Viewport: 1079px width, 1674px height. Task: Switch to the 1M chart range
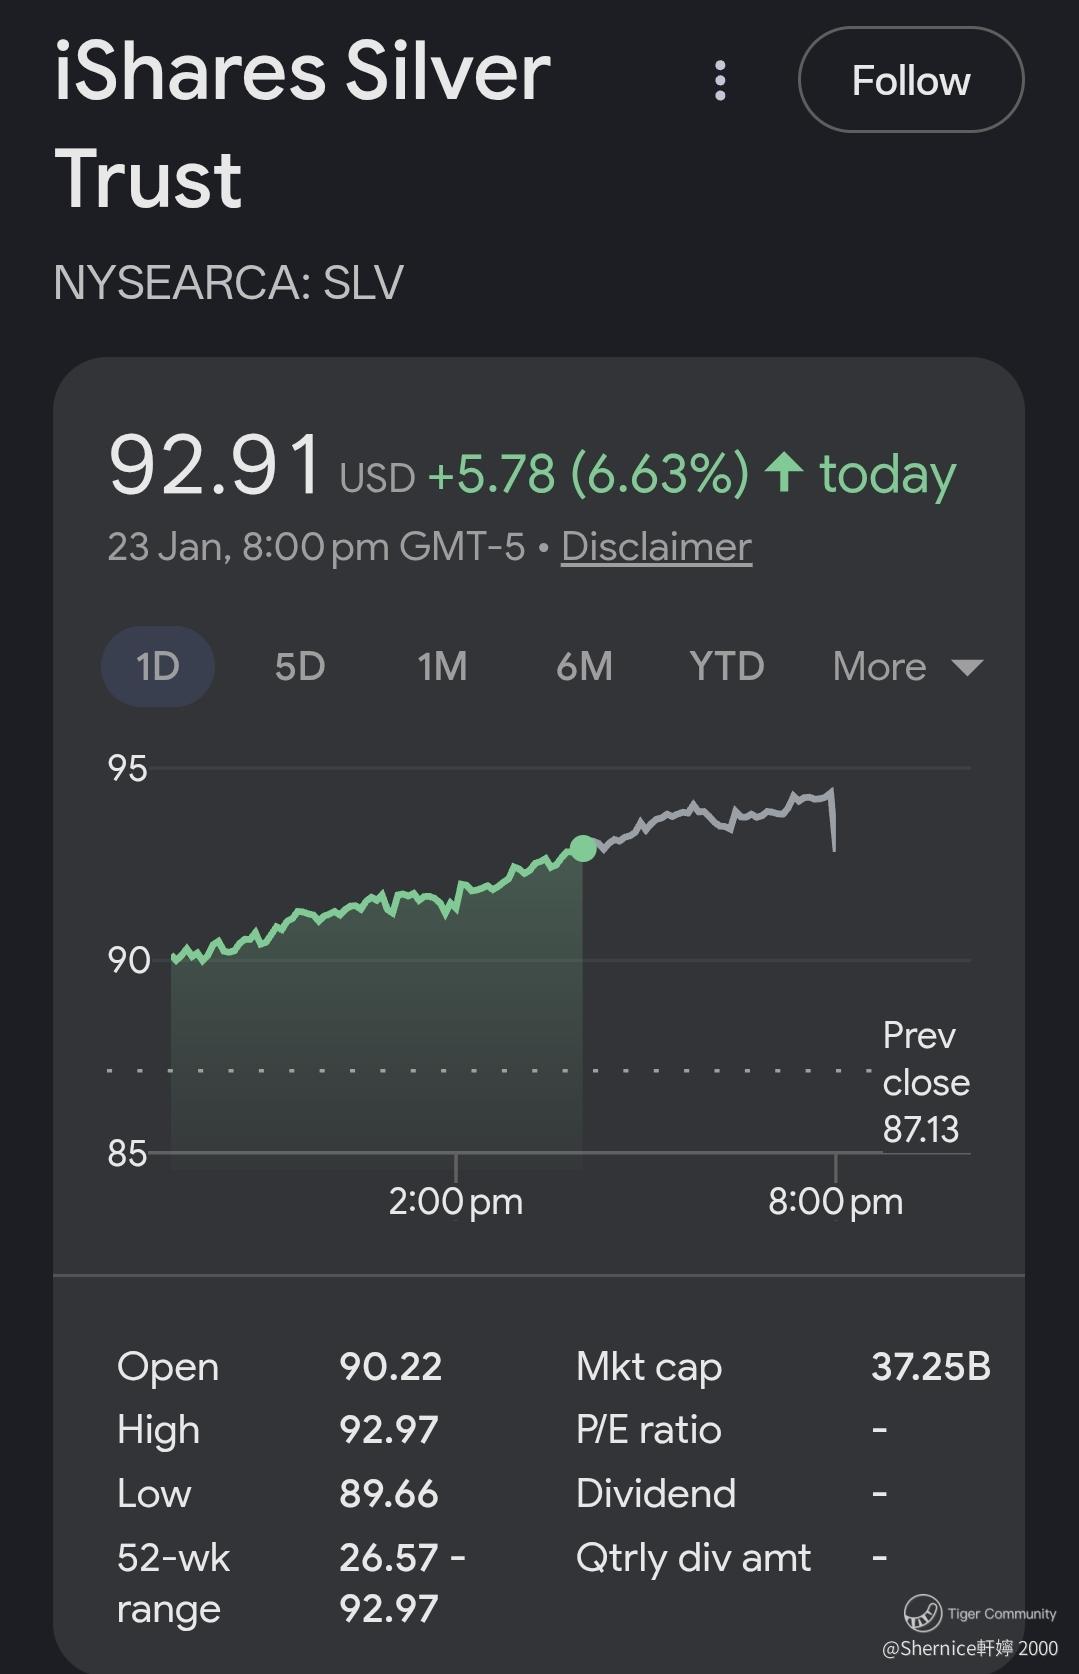[x=442, y=666]
